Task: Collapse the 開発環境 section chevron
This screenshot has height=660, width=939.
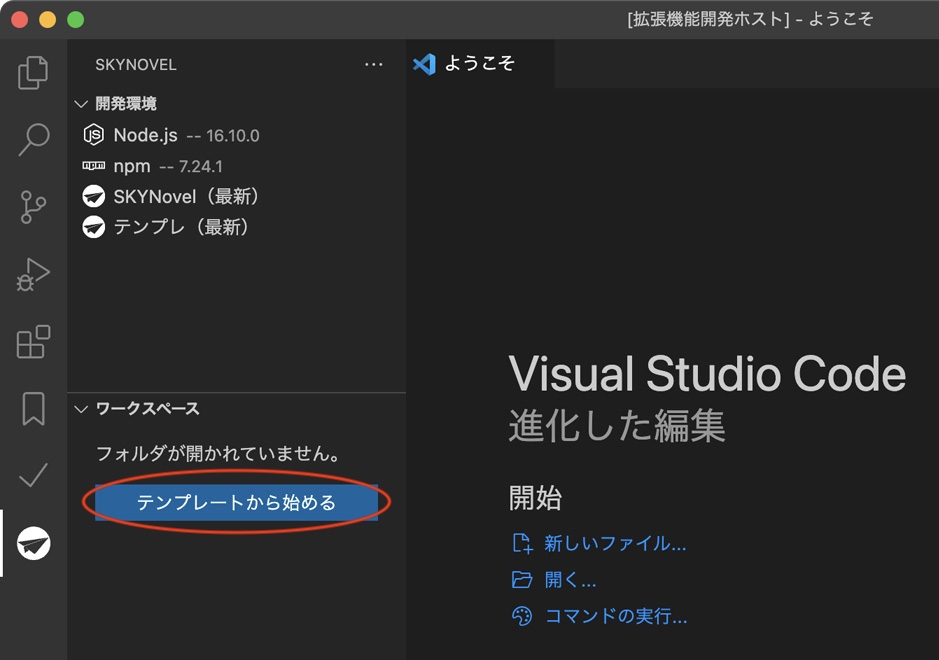Action: 81,104
